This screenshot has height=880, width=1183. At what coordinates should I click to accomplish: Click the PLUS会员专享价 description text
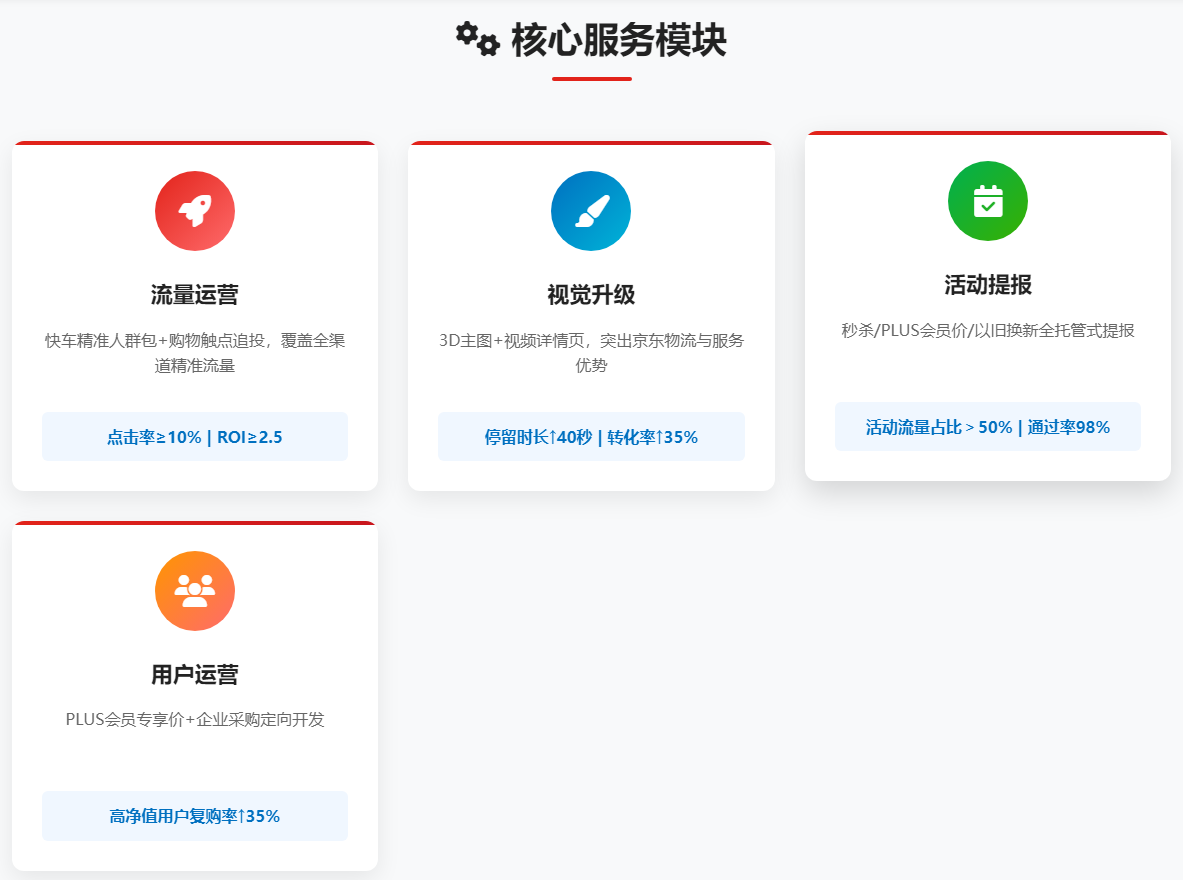point(195,720)
